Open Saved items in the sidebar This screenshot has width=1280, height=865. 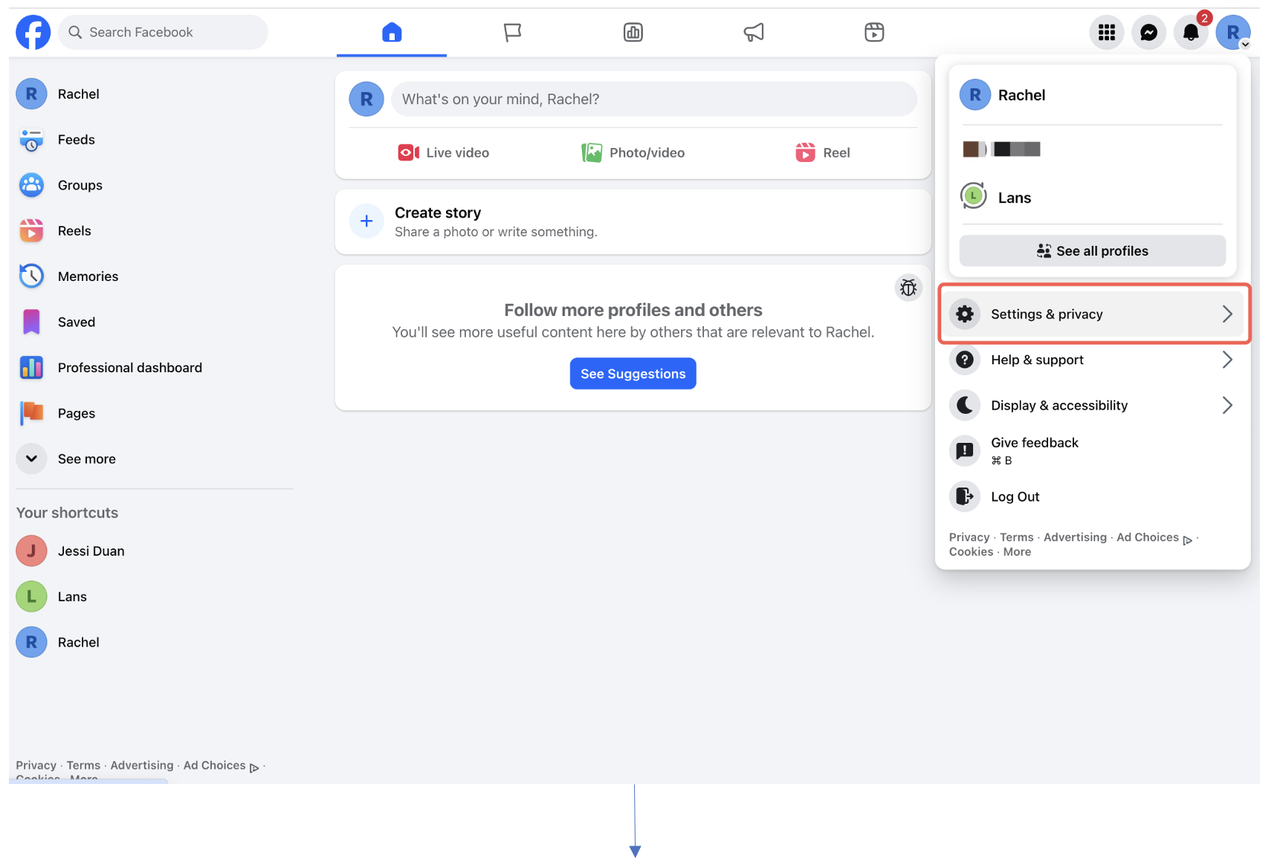click(75, 322)
